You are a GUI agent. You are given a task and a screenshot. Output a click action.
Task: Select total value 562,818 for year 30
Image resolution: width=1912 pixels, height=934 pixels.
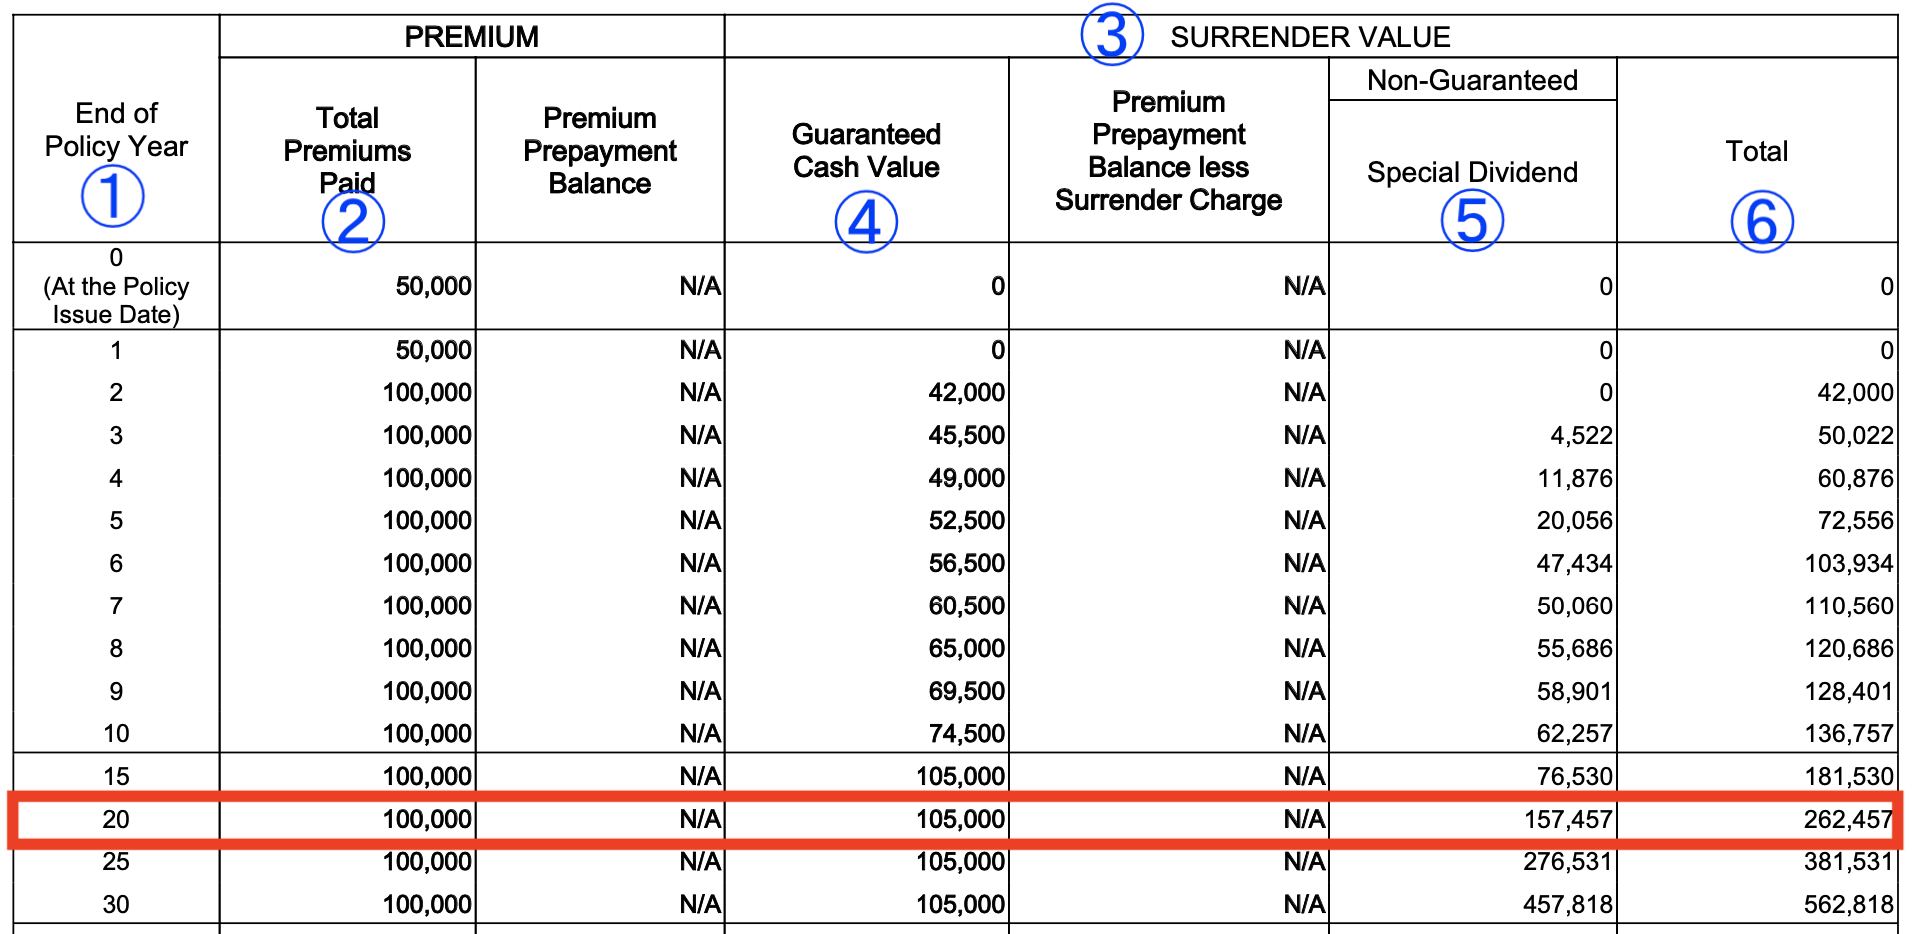[x=1848, y=904]
